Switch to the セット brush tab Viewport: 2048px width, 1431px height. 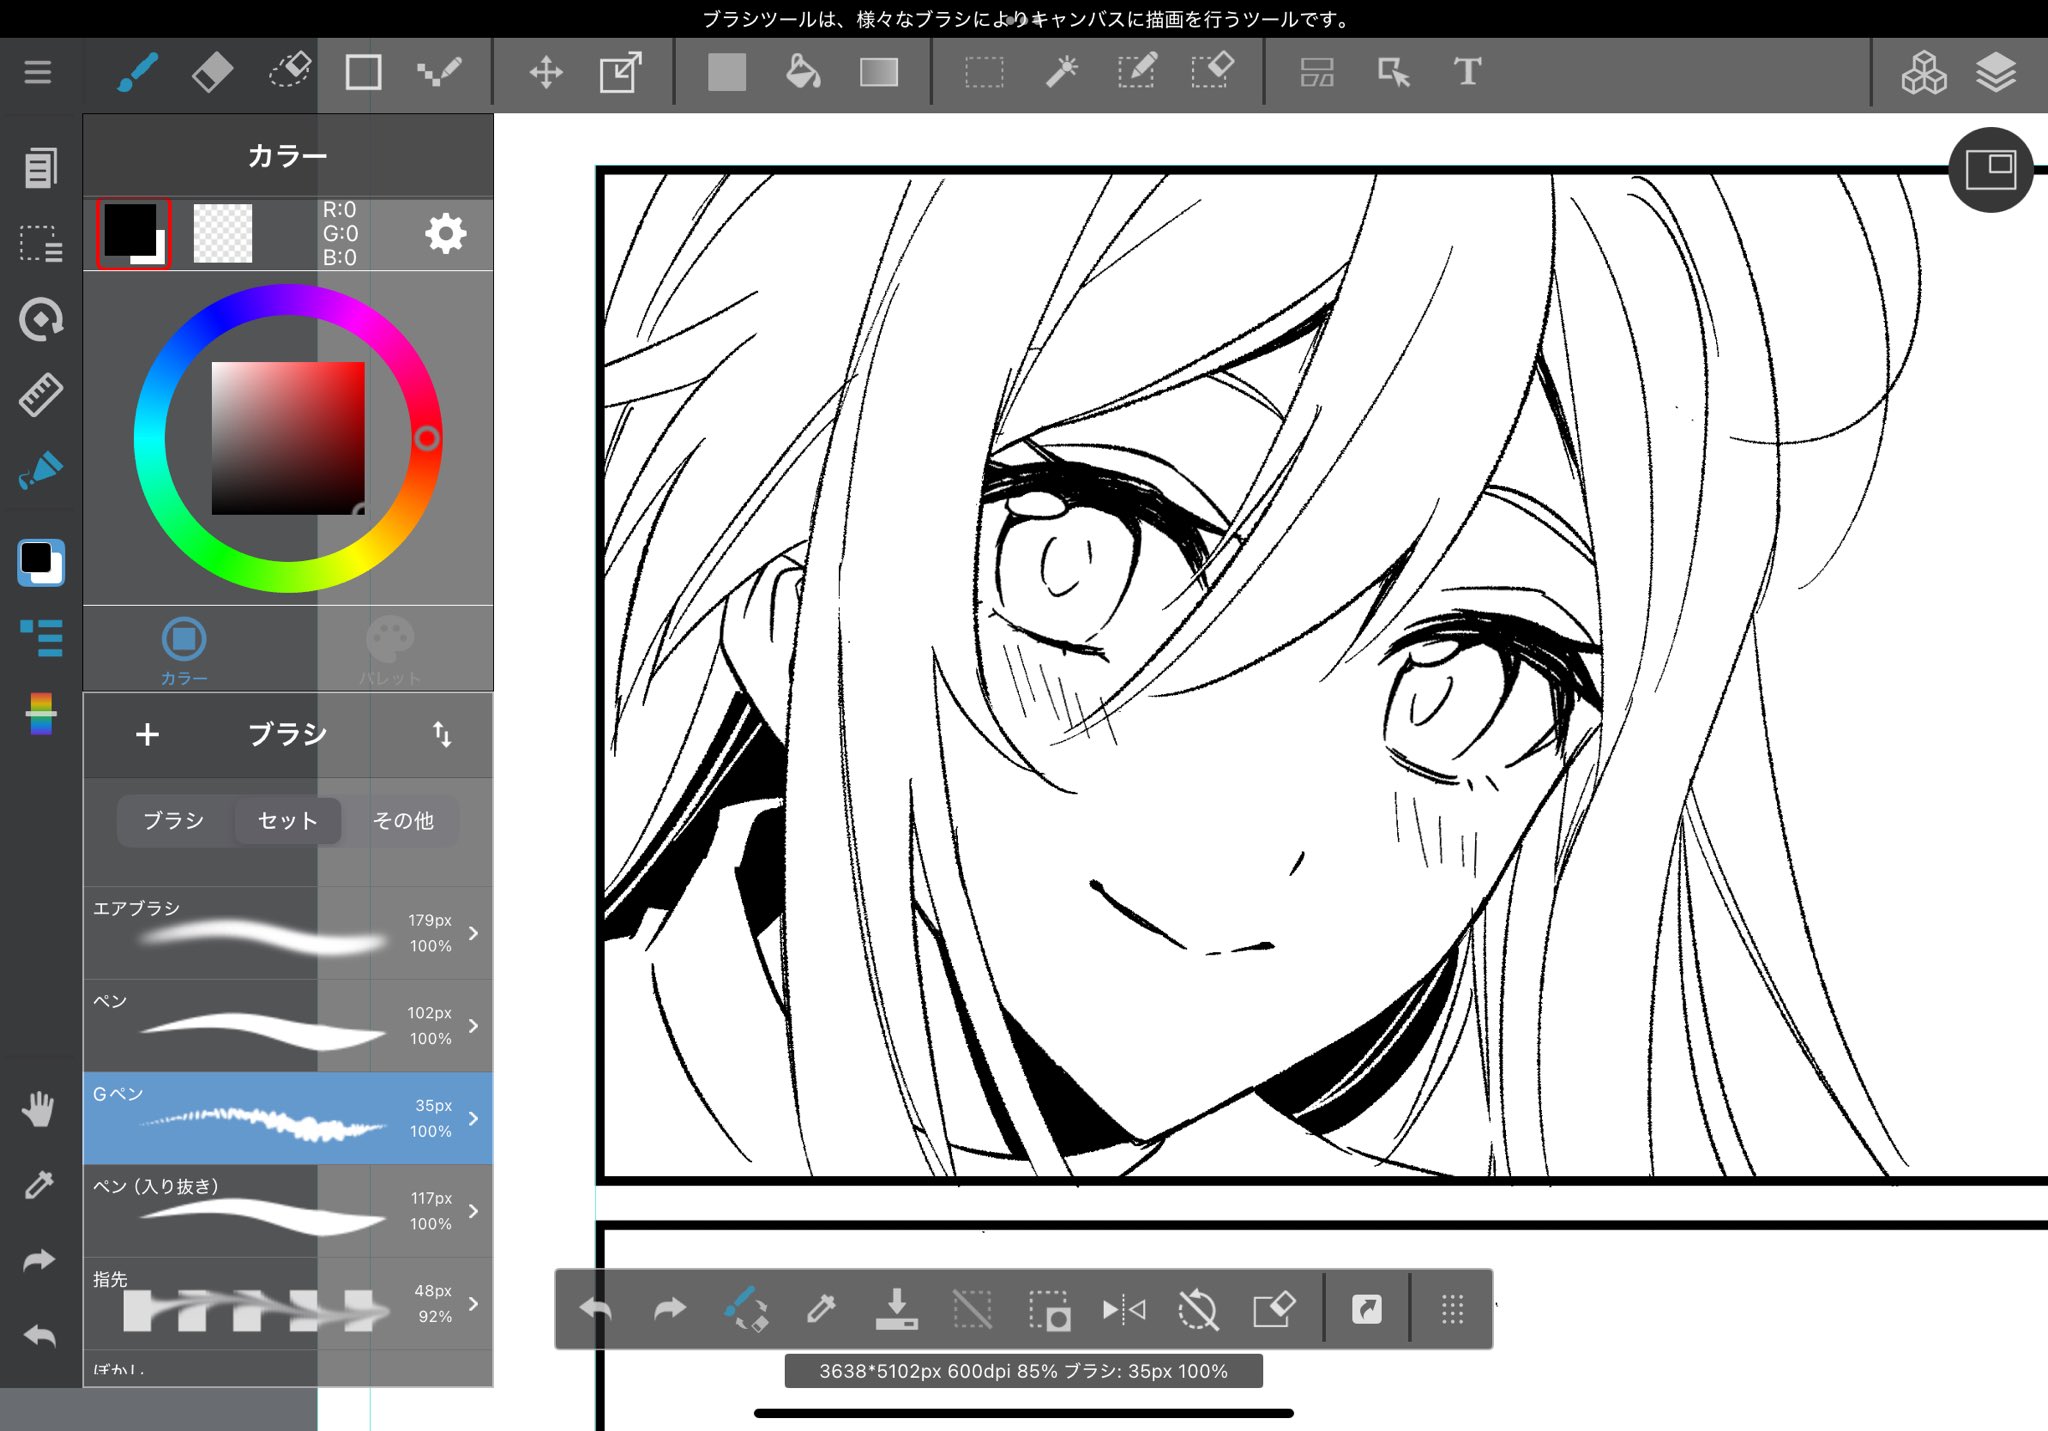[x=287, y=820]
